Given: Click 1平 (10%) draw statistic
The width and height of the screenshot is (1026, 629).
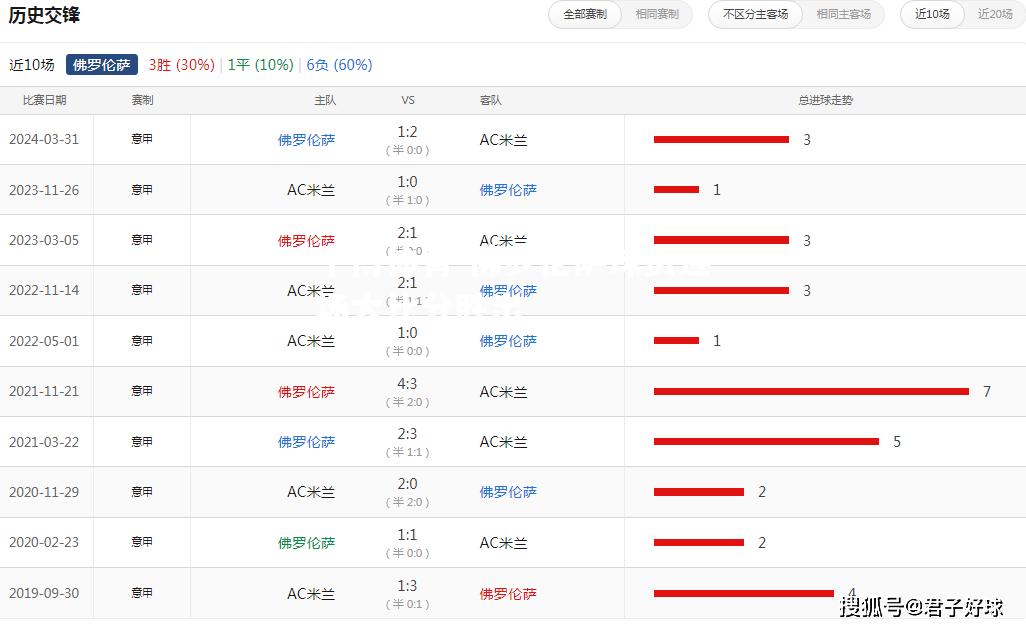Looking at the screenshot, I should pos(260,65).
